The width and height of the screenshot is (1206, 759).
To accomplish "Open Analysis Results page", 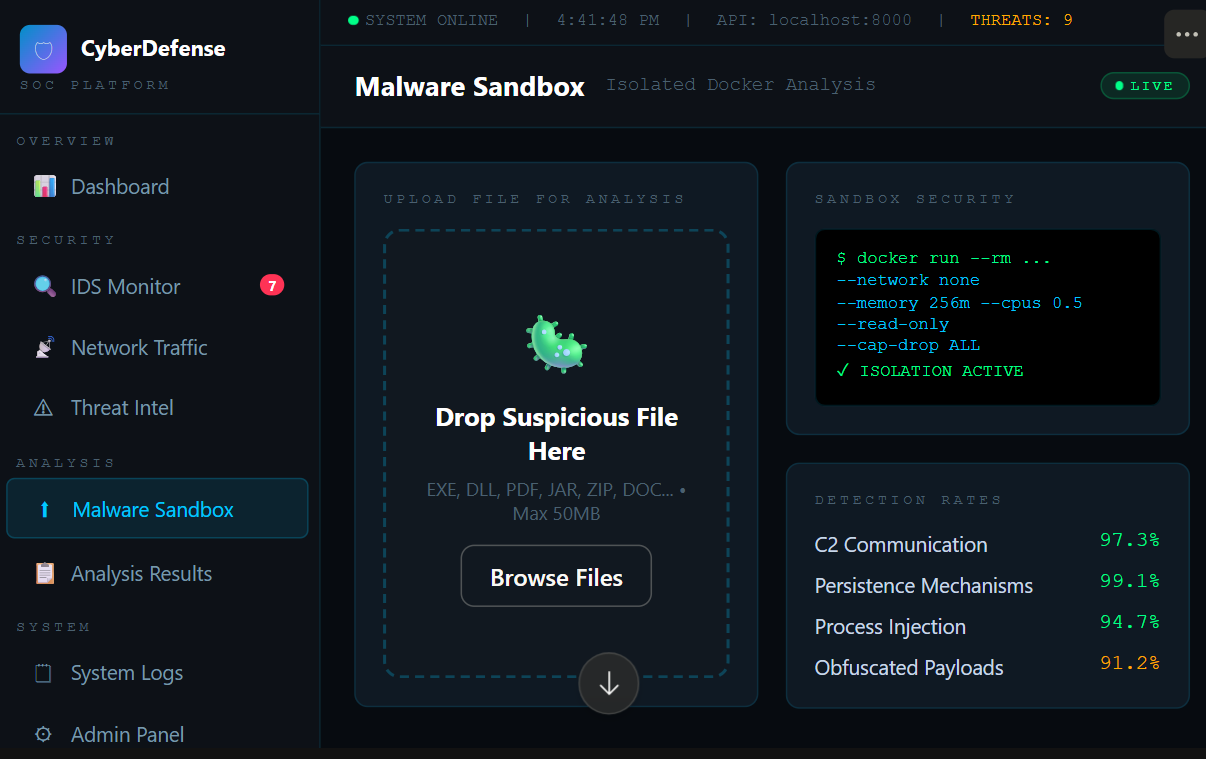I will click(158, 574).
